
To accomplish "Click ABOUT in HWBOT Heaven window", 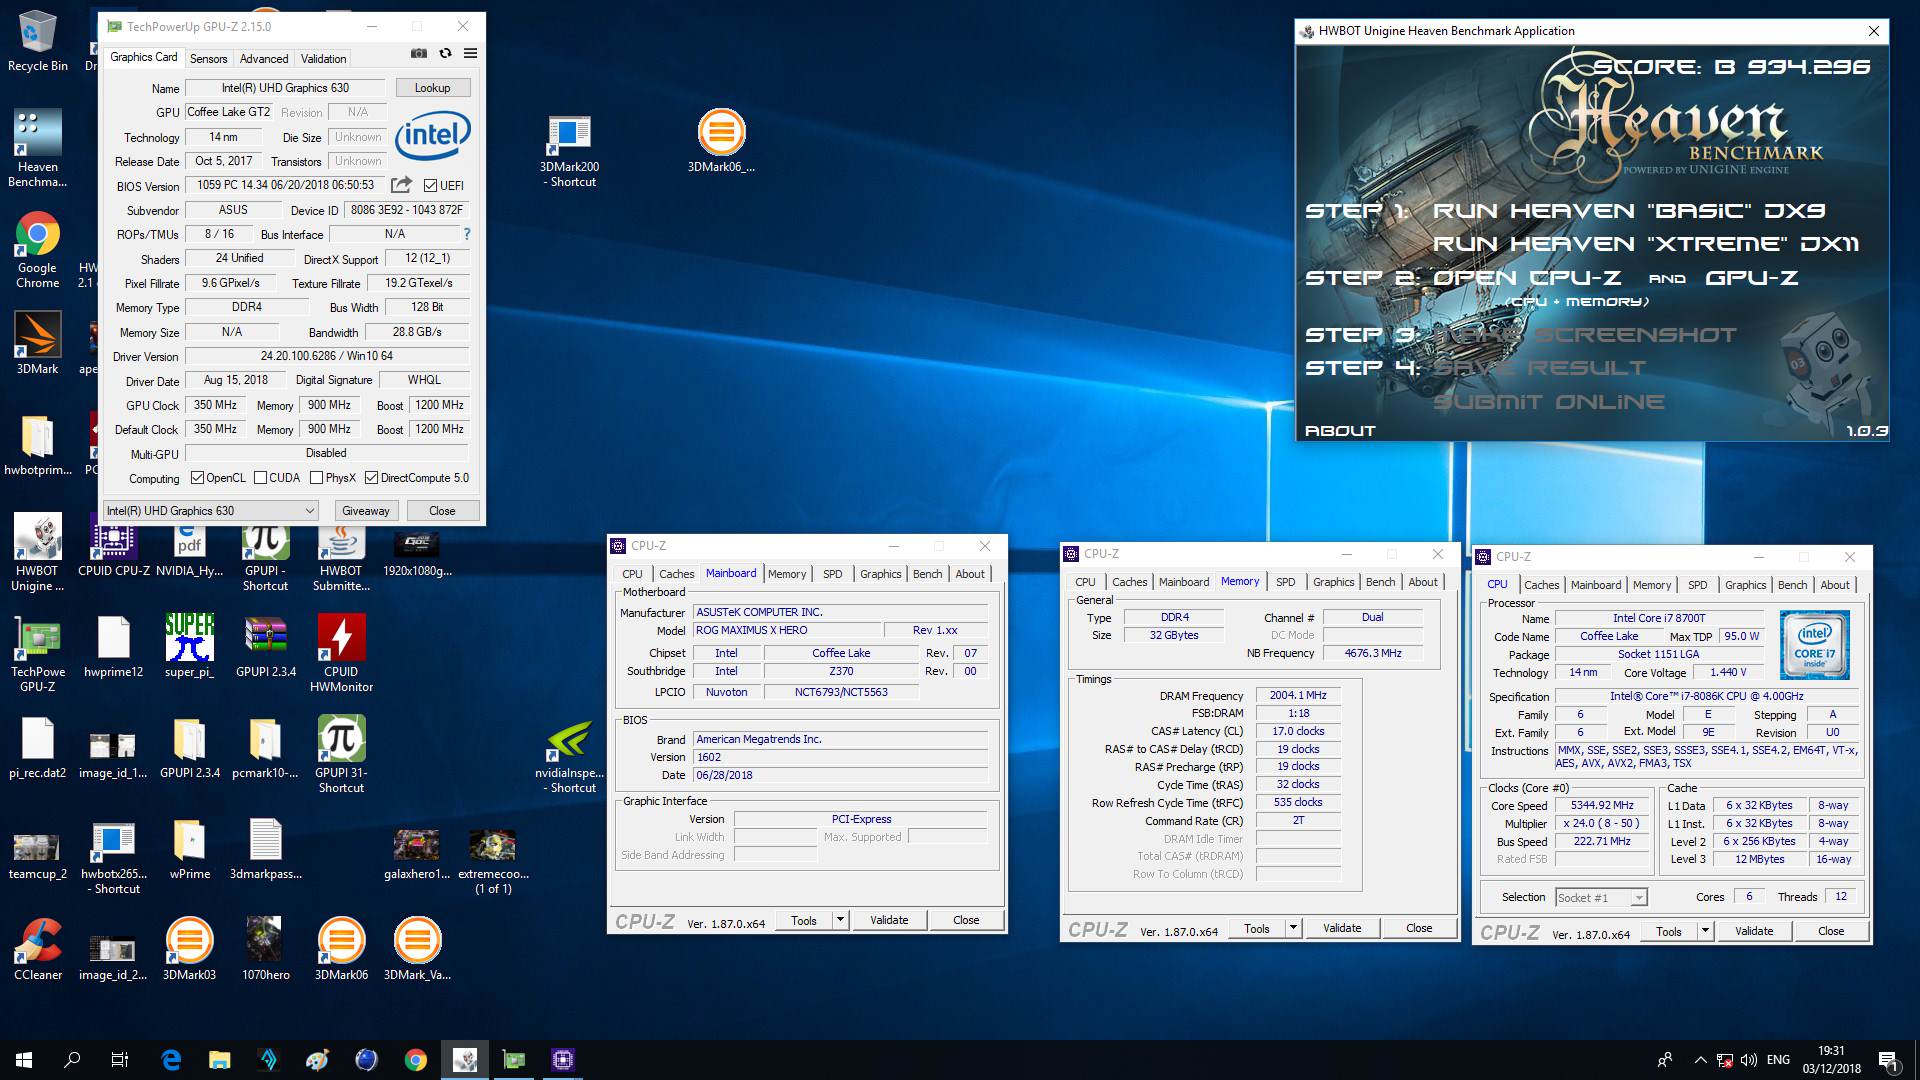I will pyautogui.click(x=1340, y=431).
